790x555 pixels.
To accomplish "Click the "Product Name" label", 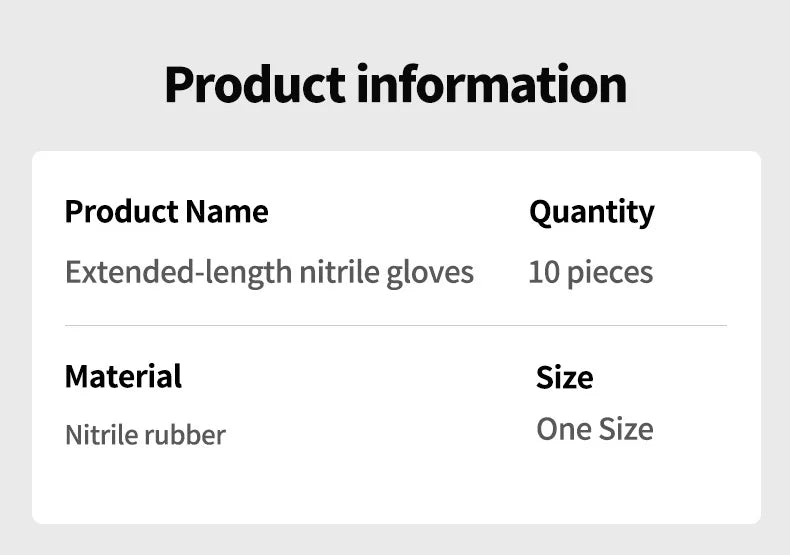I will pyautogui.click(x=166, y=212).
